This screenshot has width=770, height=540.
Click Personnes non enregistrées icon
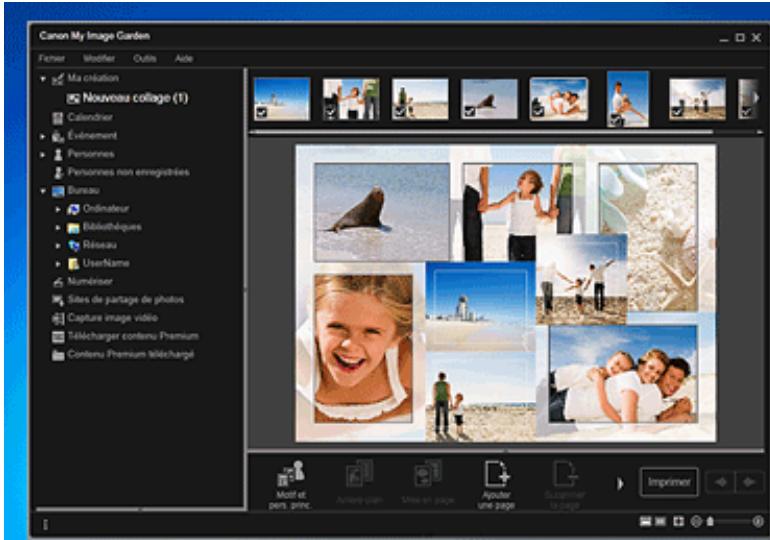pos(57,172)
